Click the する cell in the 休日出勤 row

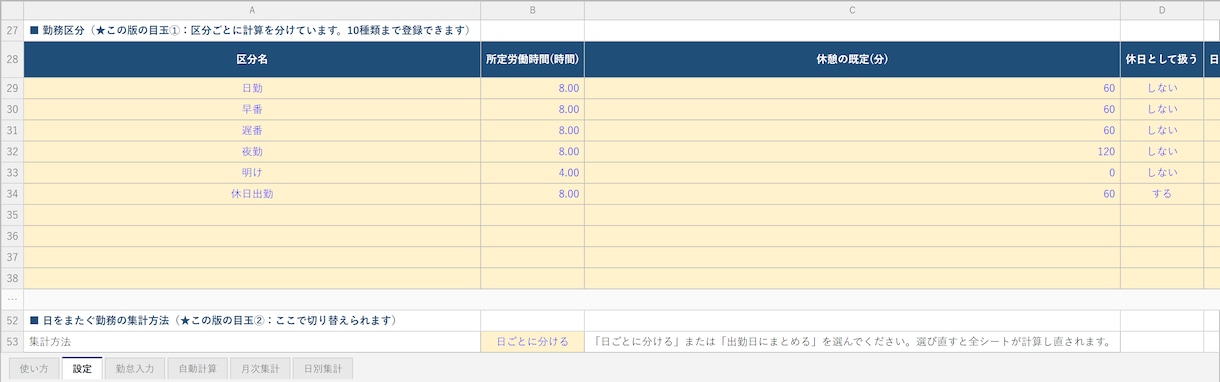1162,193
